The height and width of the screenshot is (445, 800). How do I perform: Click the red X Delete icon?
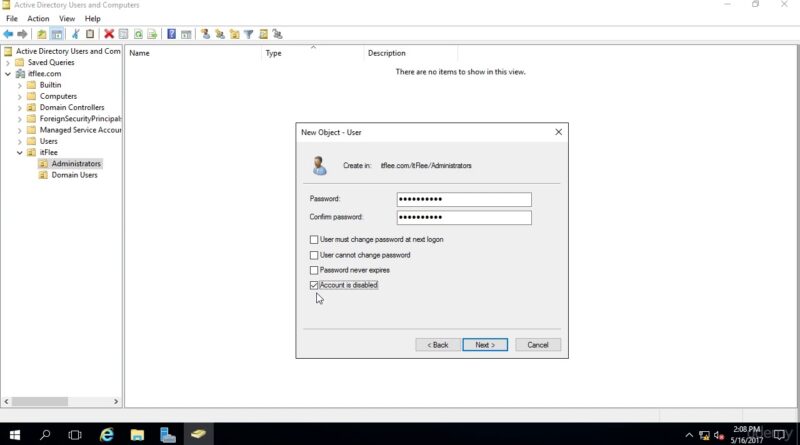pos(109,34)
